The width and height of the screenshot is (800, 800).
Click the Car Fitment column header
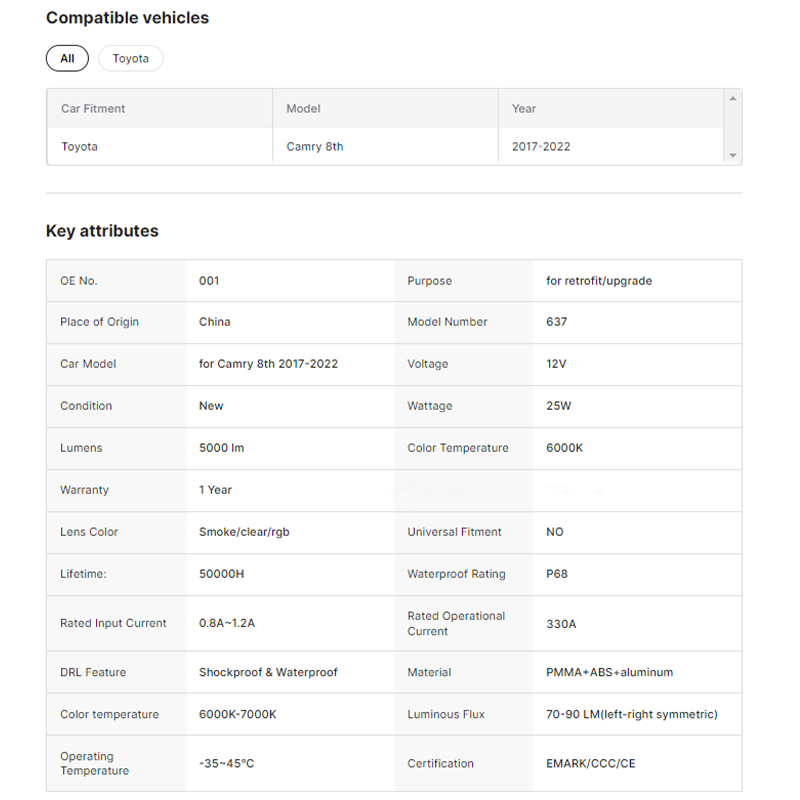coord(93,108)
